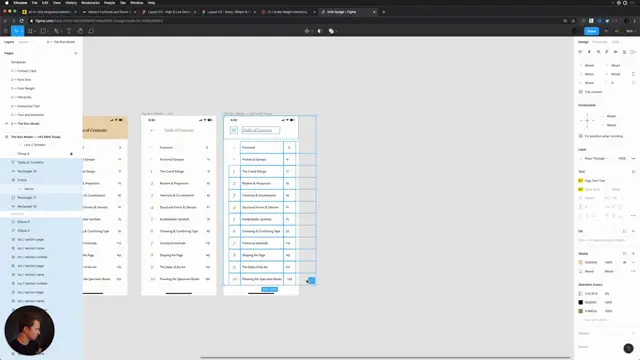
Task: Open the Figma main menu
Action: (6, 31)
